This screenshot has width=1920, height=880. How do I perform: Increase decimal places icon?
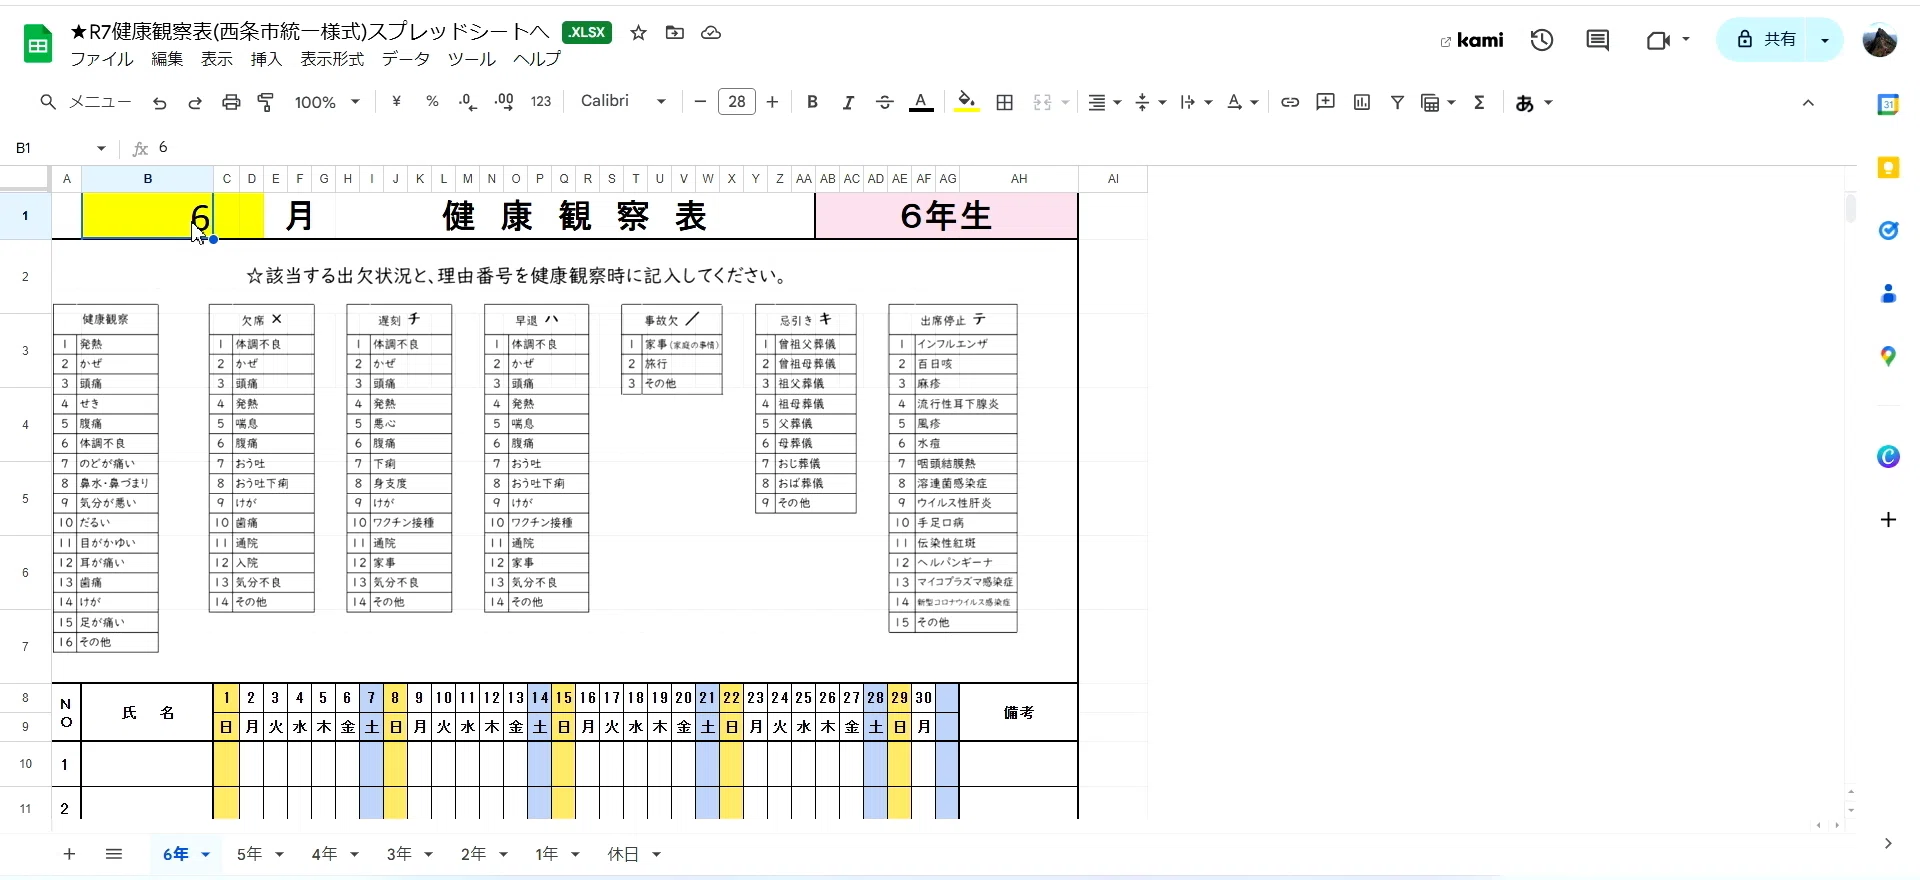[504, 102]
